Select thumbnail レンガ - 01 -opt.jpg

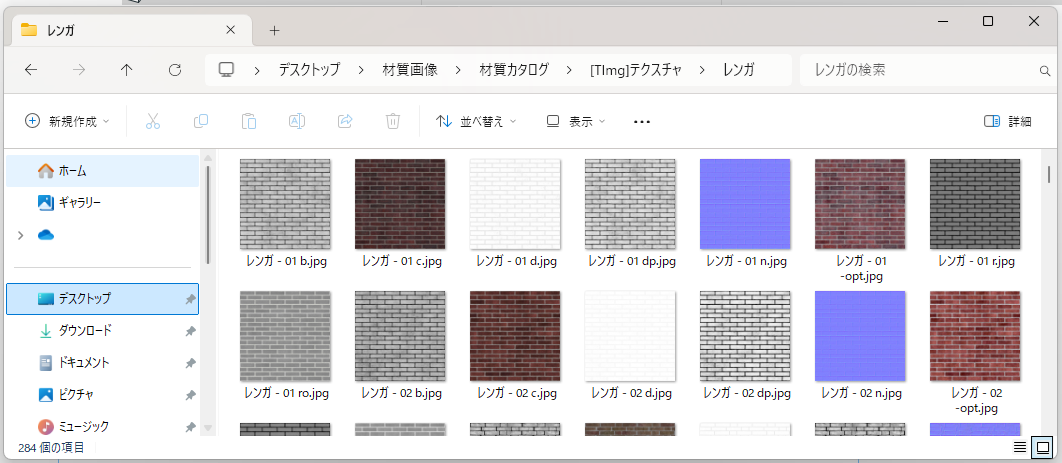[x=860, y=204]
